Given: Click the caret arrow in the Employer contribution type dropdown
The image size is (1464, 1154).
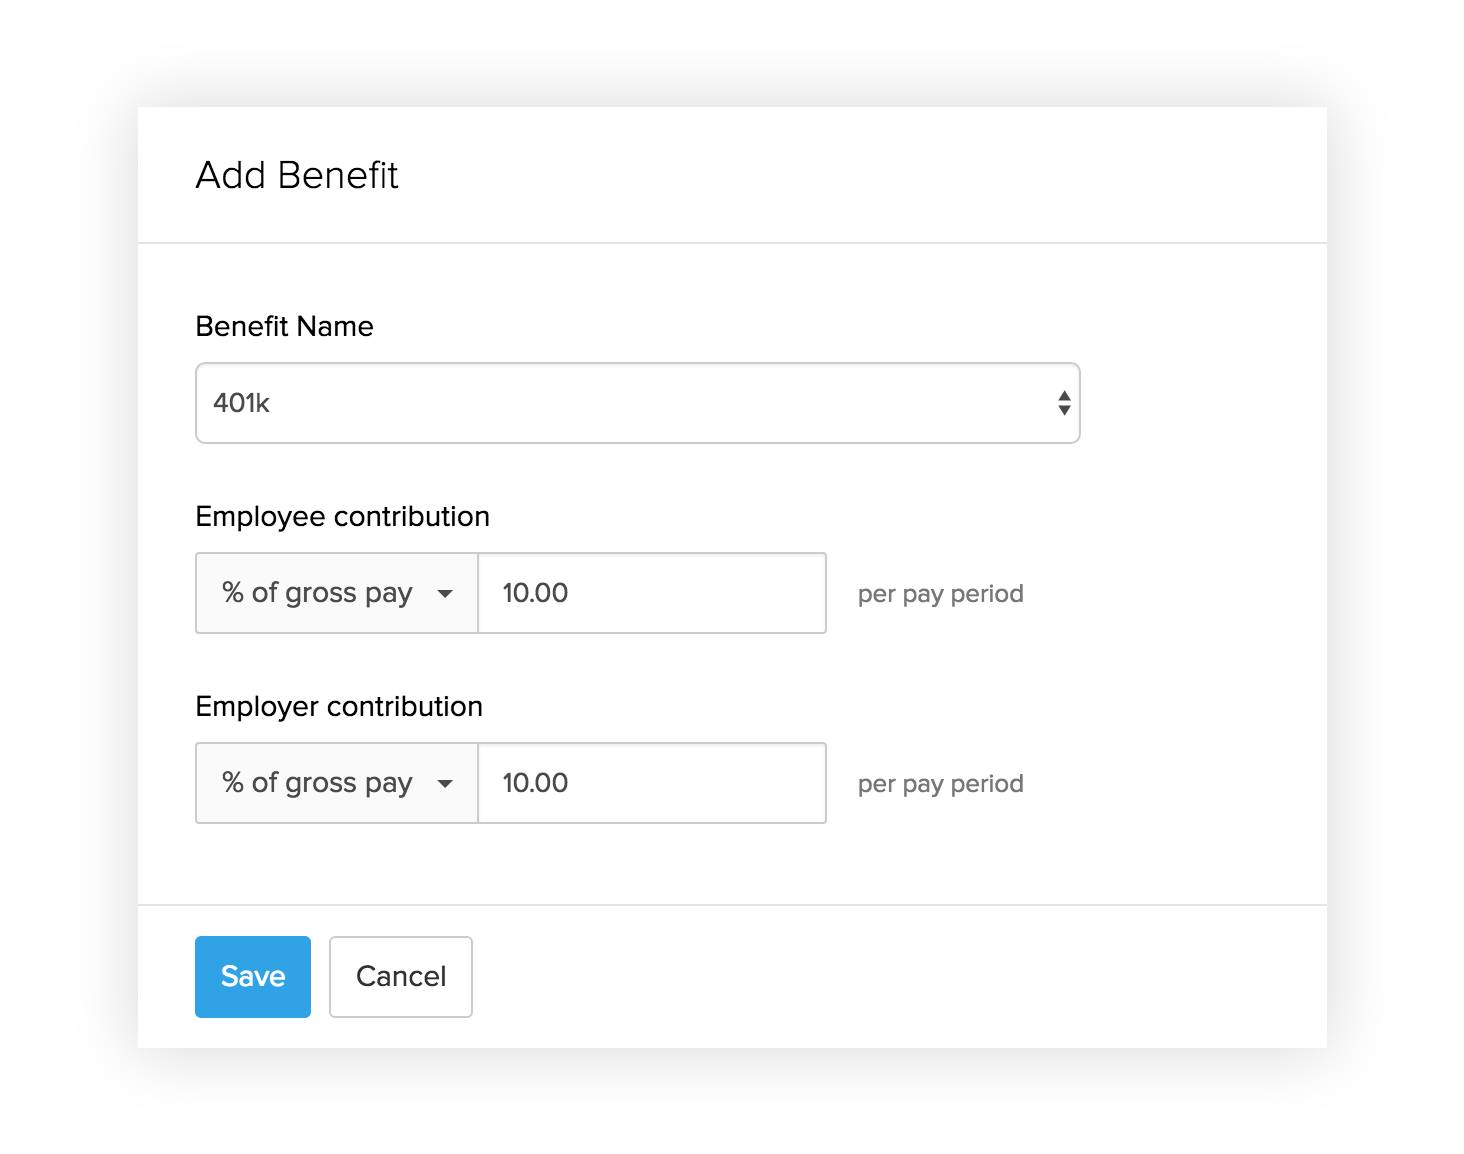Looking at the screenshot, I should coord(445,784).
